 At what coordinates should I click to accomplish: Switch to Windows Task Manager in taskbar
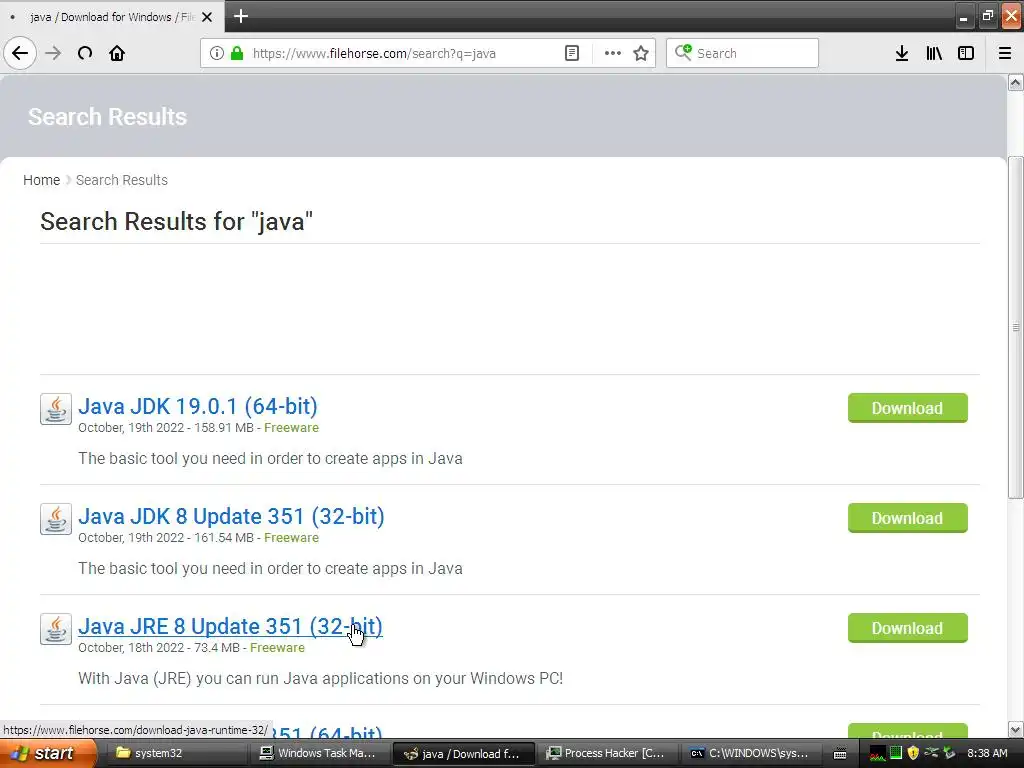319,753
